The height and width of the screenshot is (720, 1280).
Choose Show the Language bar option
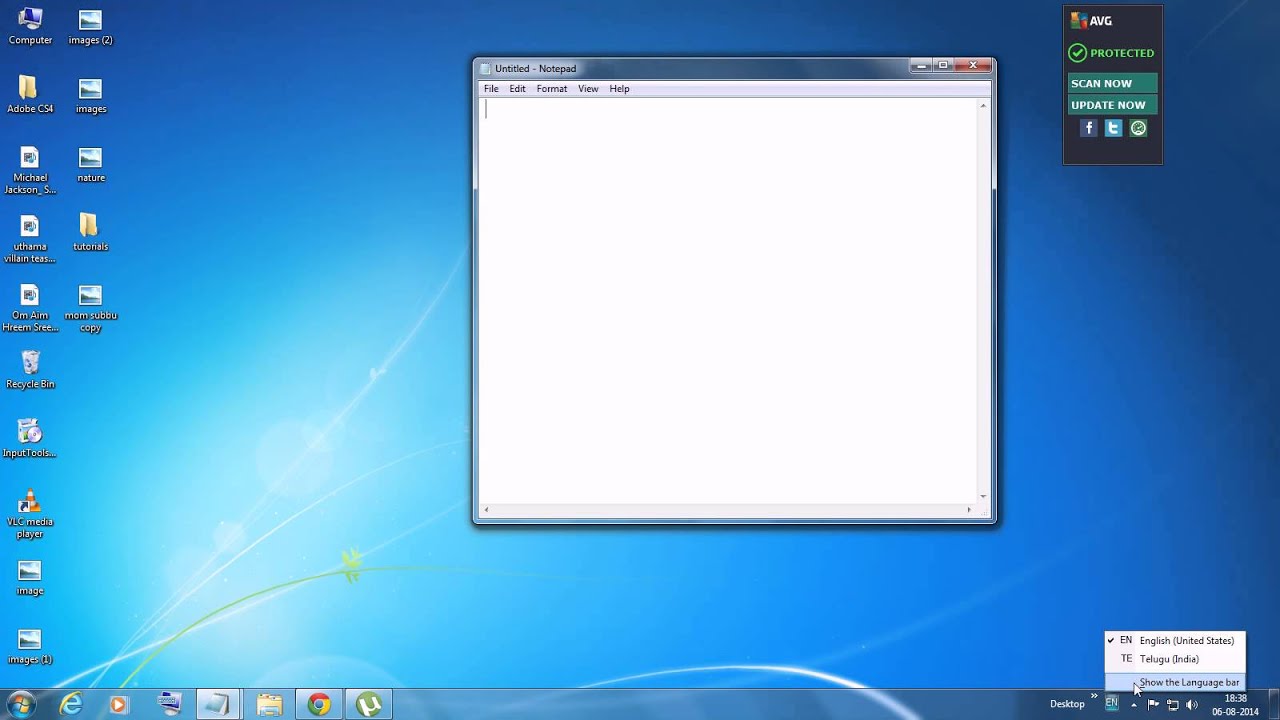[x=1175, y=682]
